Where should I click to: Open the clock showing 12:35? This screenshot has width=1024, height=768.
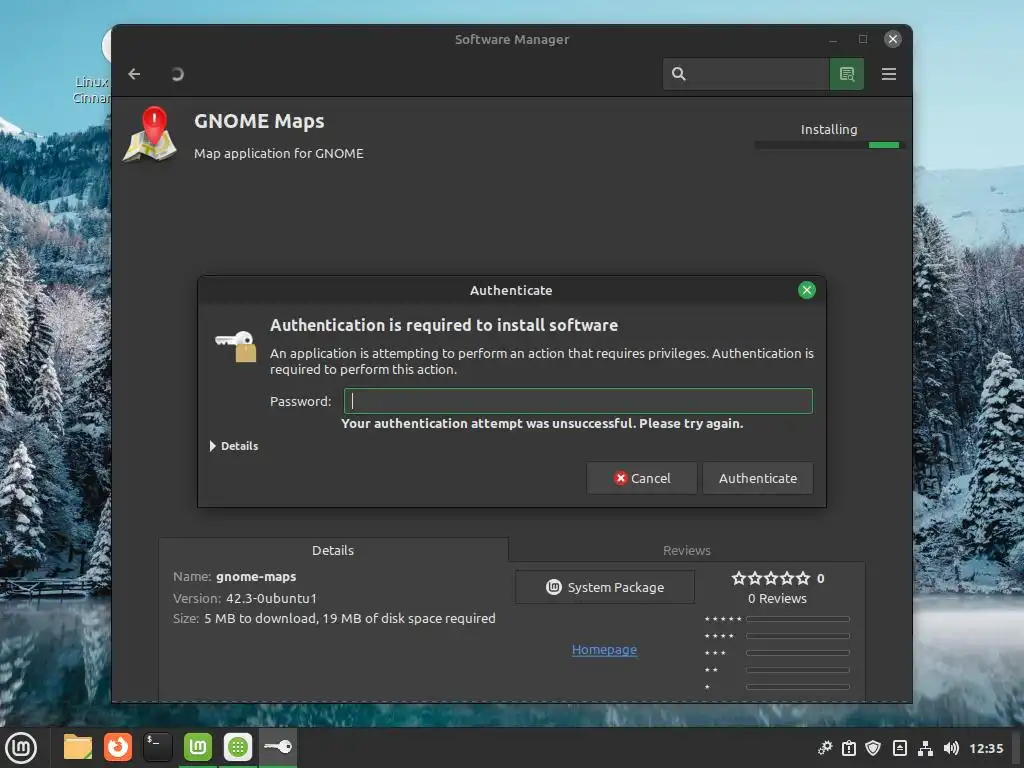tap(986, 748)
